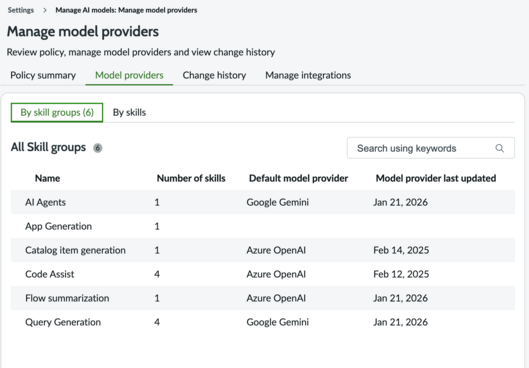Click Azure OpenAI in Flow summarization row
Viewport: 529px width, 368px height.
(x=276, y=298)
